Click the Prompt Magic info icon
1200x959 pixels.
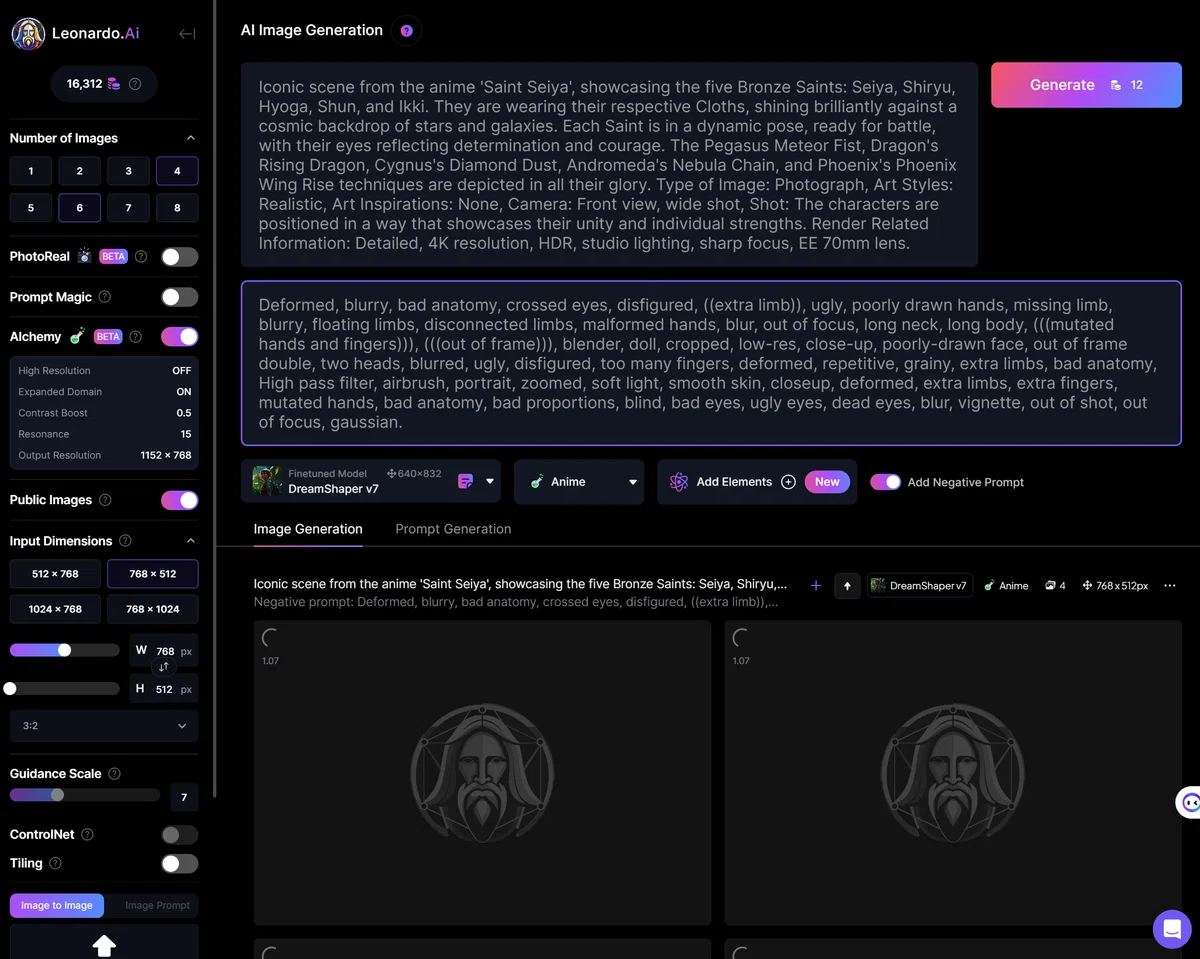(x=105, y=297)
